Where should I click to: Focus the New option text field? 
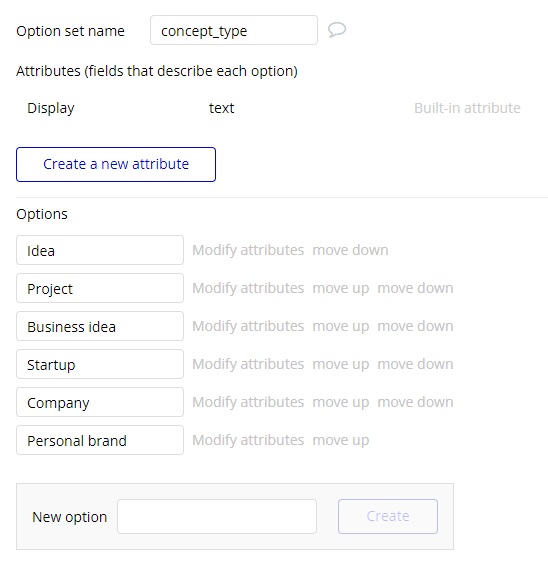217,516
